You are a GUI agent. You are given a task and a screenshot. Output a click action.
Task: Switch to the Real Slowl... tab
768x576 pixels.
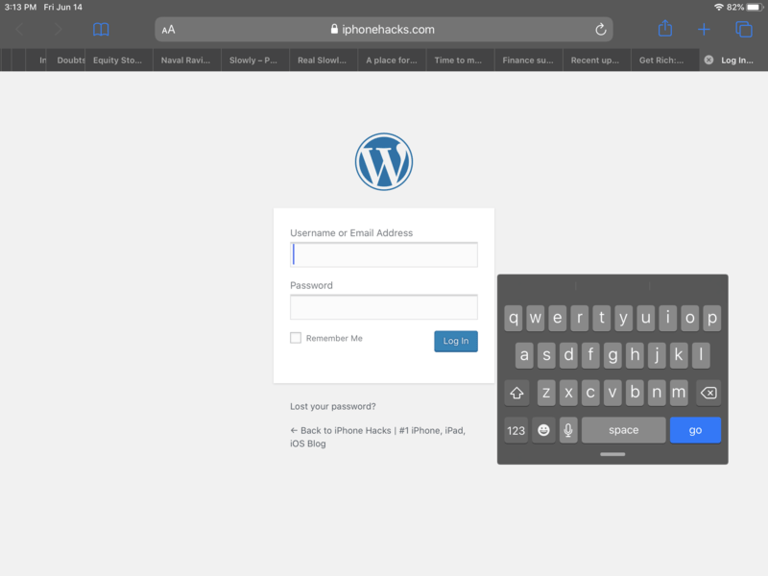[322, 60]
